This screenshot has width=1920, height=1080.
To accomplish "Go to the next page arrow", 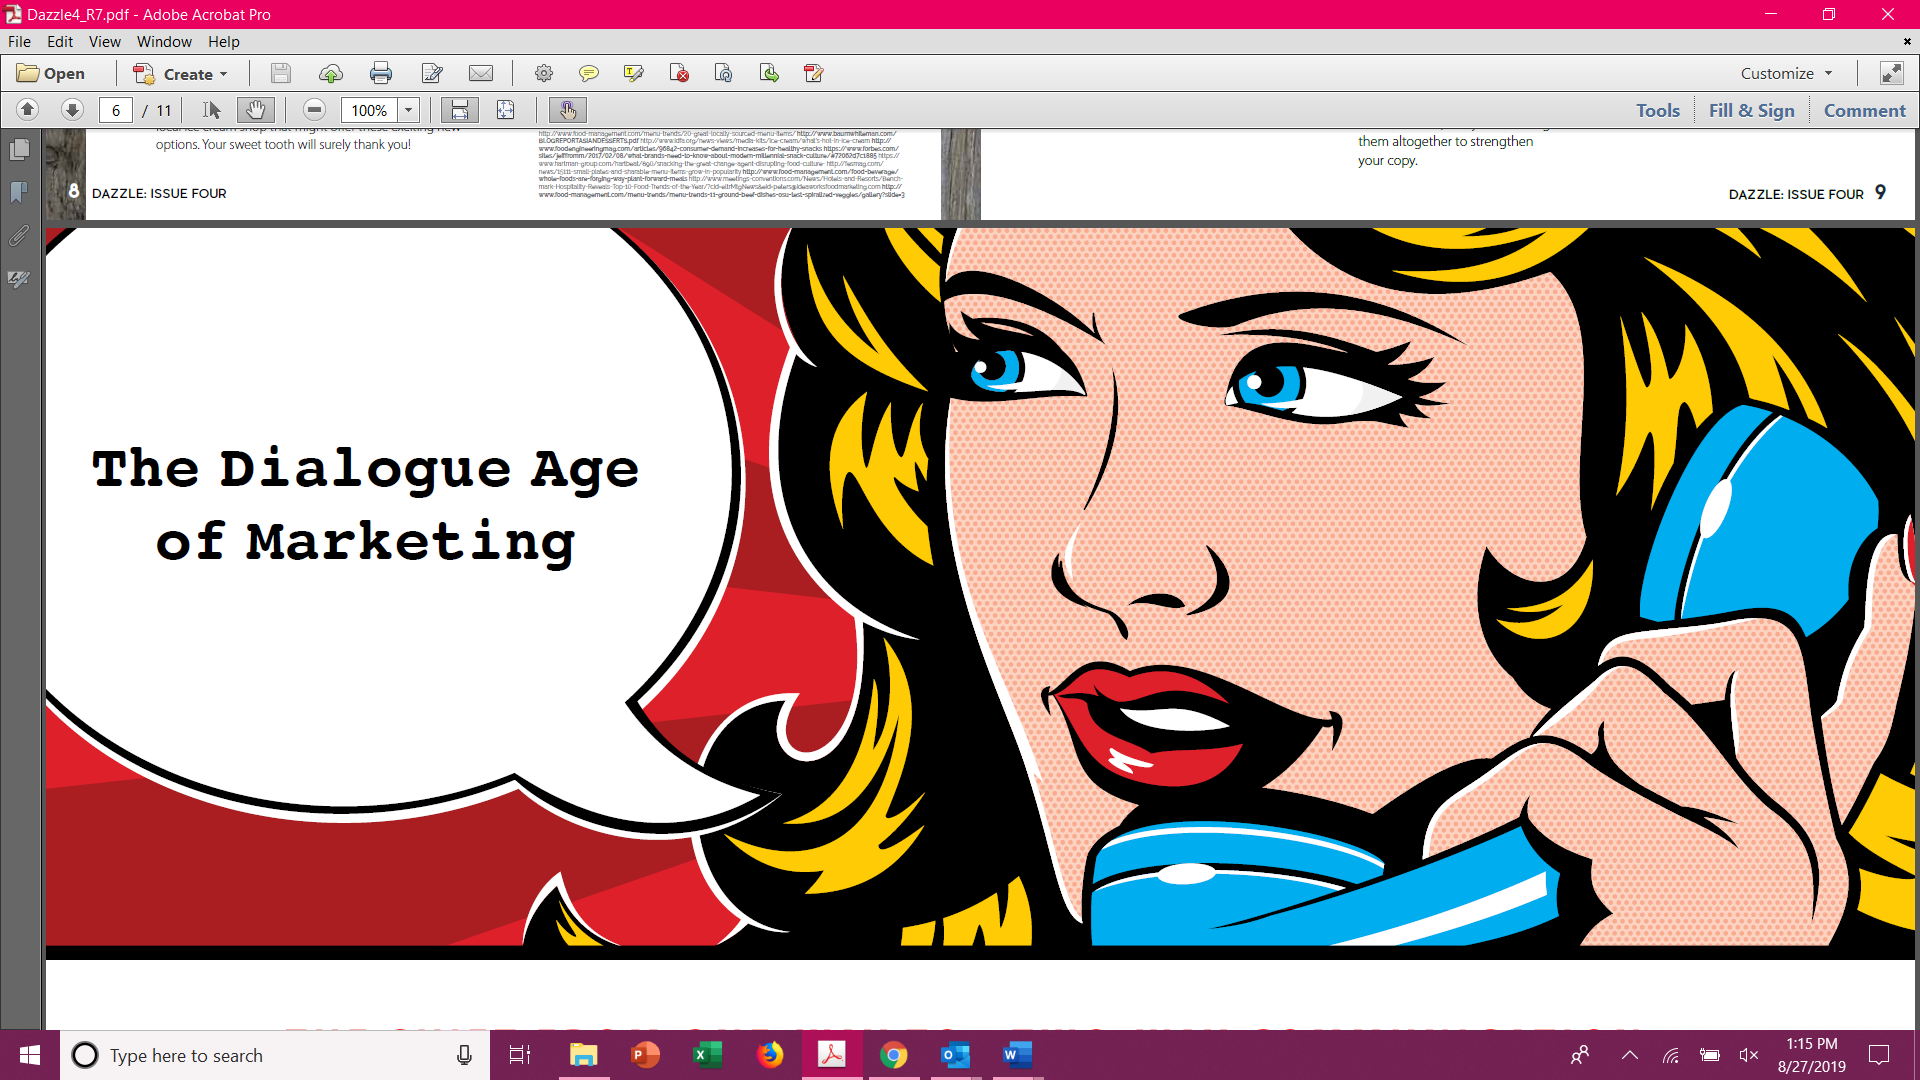I will (x=72, y=110).
